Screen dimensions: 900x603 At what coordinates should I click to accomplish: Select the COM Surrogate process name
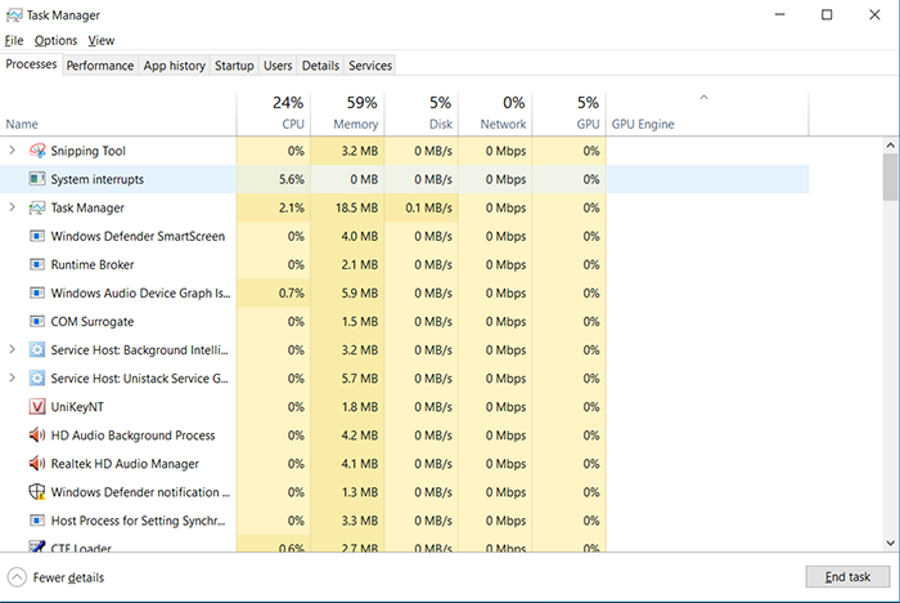coord(92,321)
